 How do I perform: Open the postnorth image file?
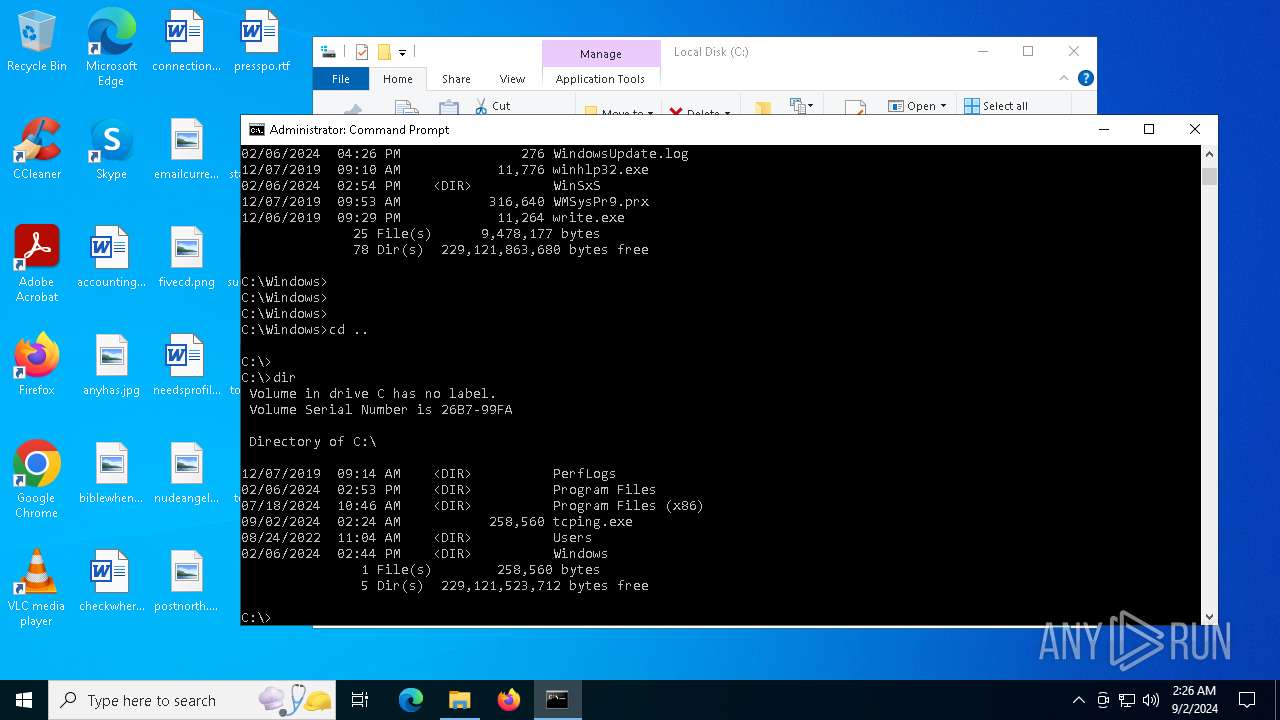point(186,581)
